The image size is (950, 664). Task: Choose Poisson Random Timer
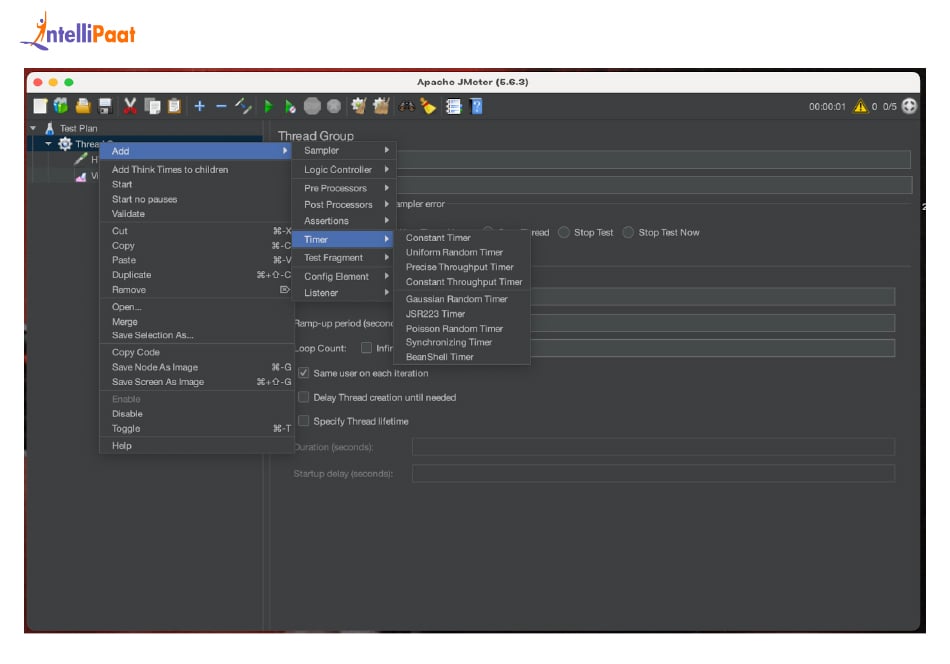[x=454, y=329]
